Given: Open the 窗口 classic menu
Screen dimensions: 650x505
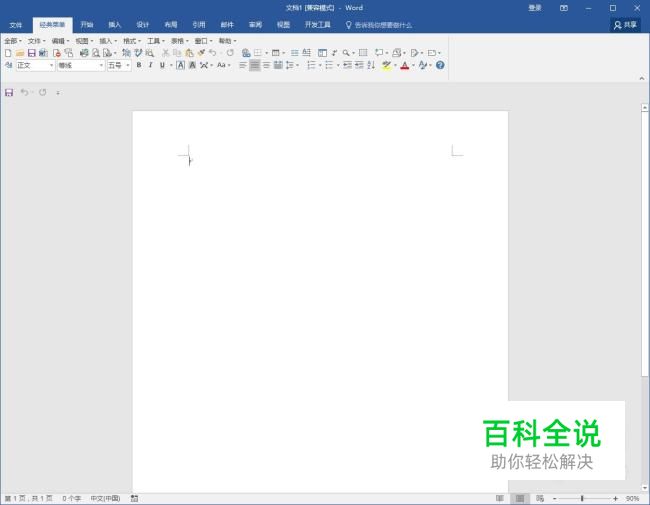Looking at the screenshot, I should [x=203, y=41].
